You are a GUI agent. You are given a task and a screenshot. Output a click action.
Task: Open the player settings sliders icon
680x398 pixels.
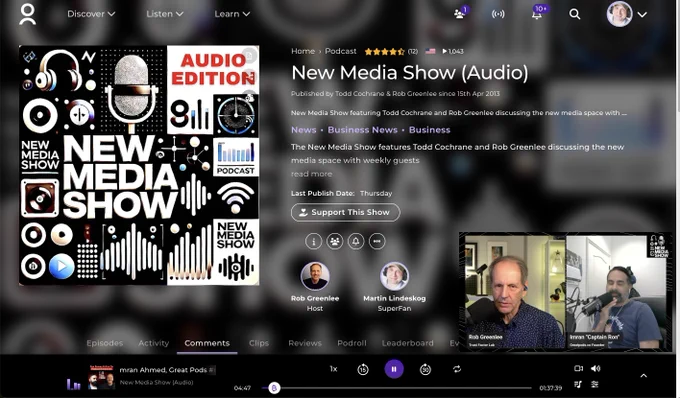click(x=595, y=384)
